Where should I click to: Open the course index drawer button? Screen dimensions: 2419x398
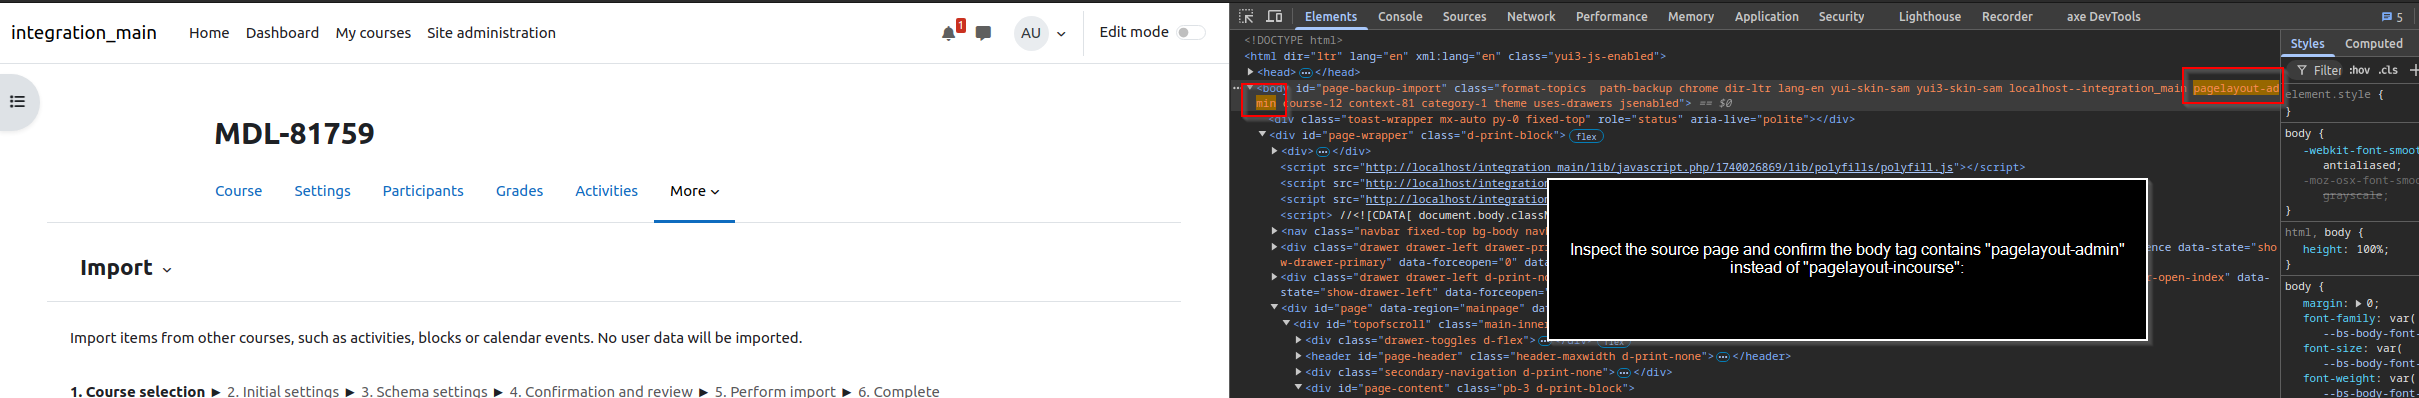[x=17, y=101]
